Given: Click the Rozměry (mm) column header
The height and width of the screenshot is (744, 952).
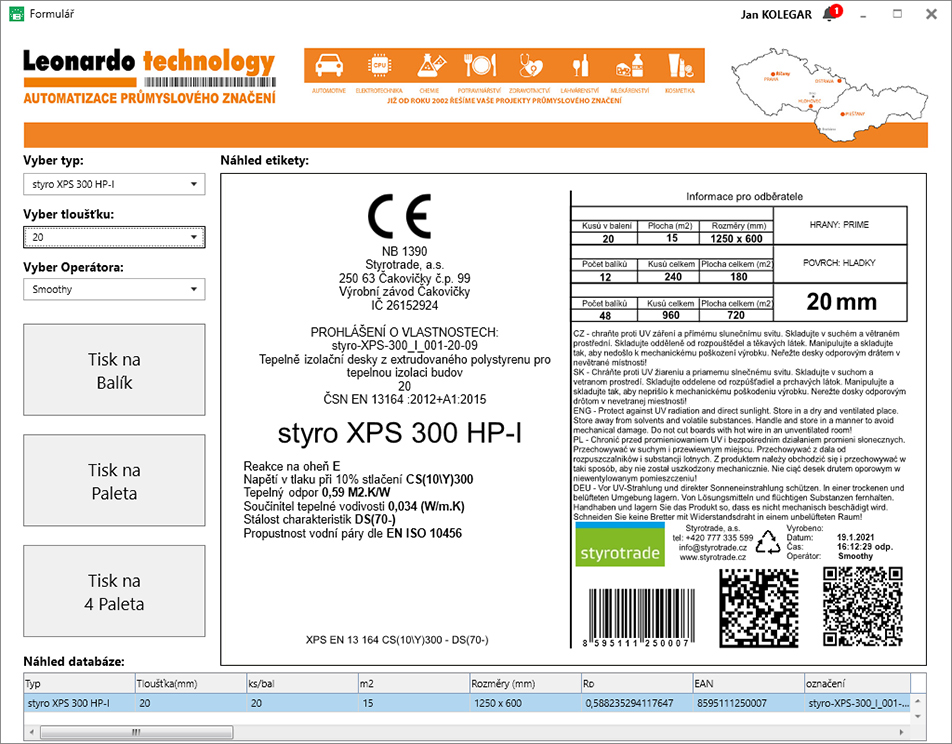Looking at the screenshot, I should pyautogui.click(x=525, y=683).
